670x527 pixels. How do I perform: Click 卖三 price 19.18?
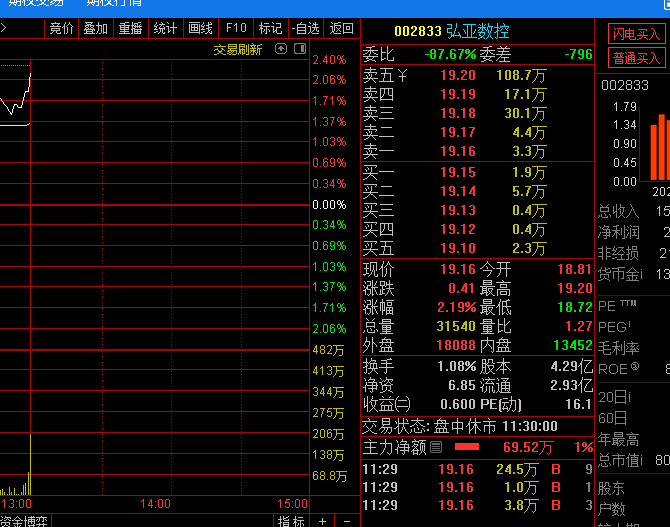point(458,113)
